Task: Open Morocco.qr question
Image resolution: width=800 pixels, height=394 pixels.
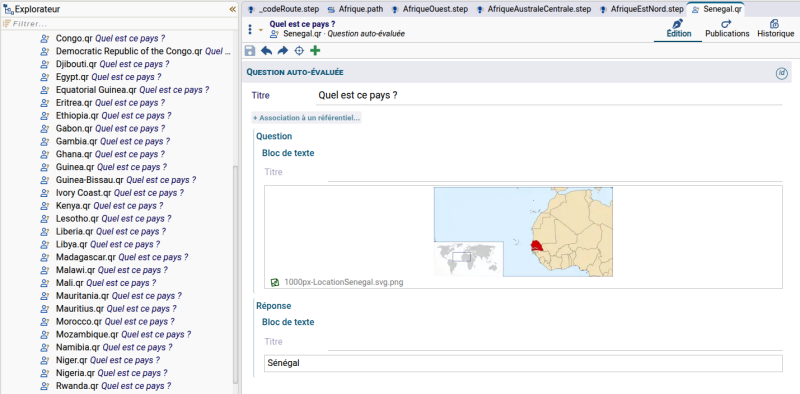Action: pyautogui.click(x=107, y=322)
